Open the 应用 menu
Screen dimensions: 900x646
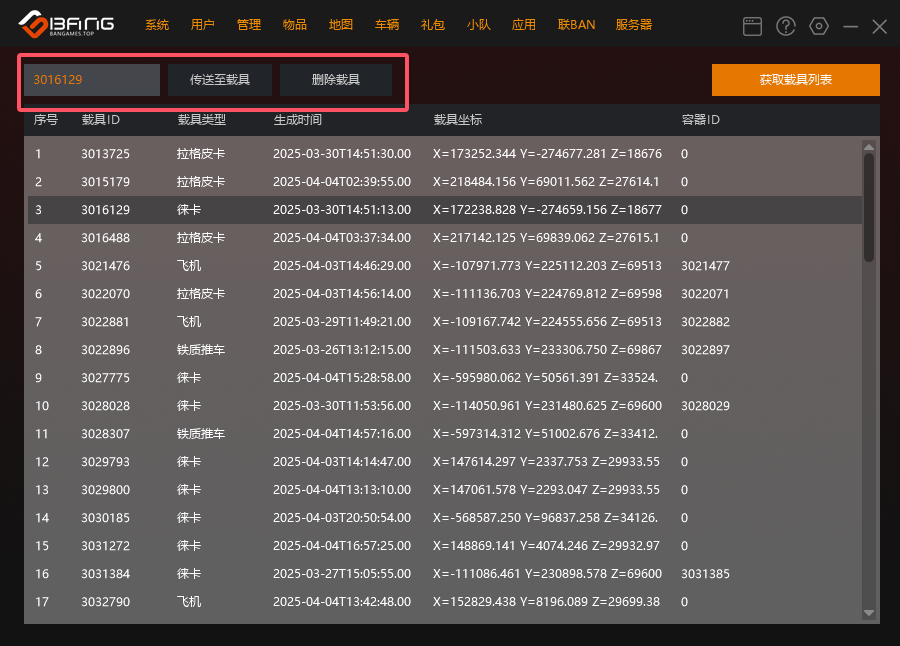(x=523, y=25)
